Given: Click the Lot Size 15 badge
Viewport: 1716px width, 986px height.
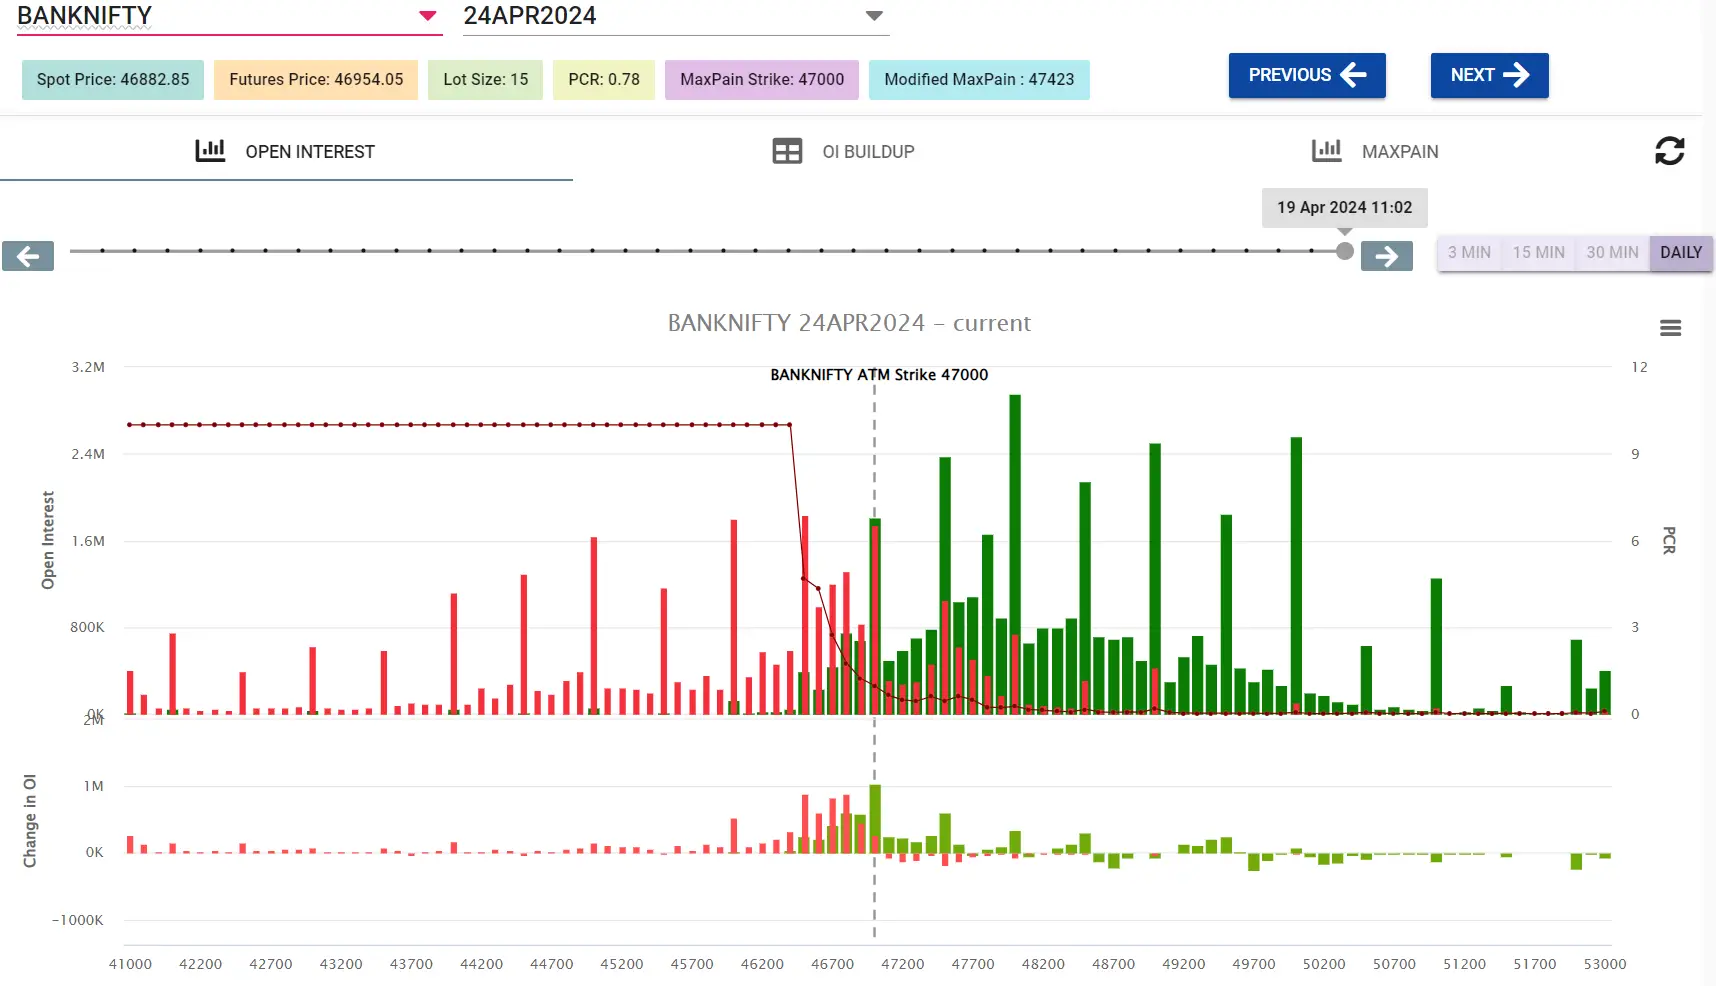Looking at the screenshot, I should click(486, 80).
